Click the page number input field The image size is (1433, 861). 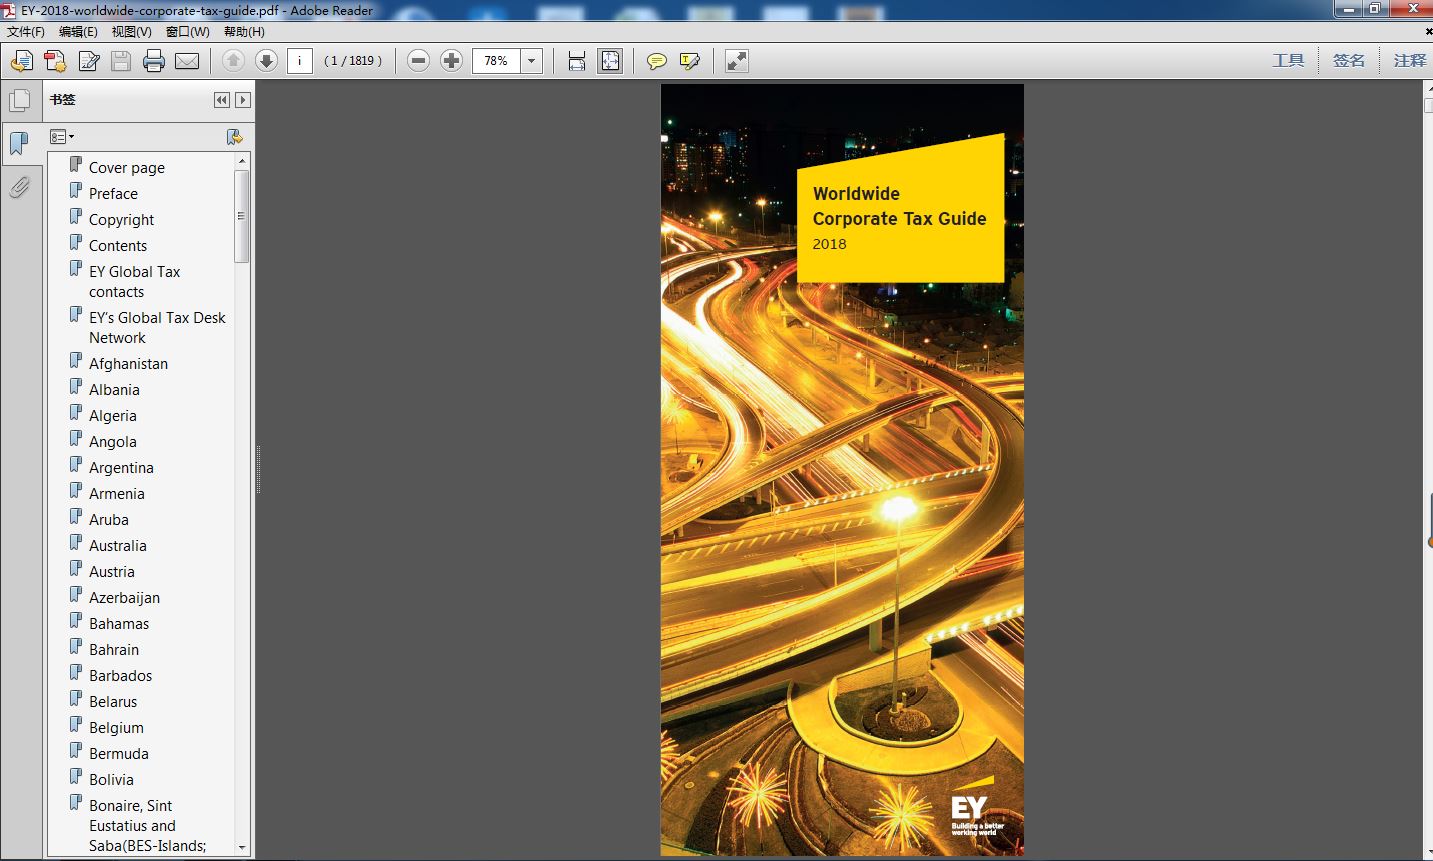coord(300,61)
